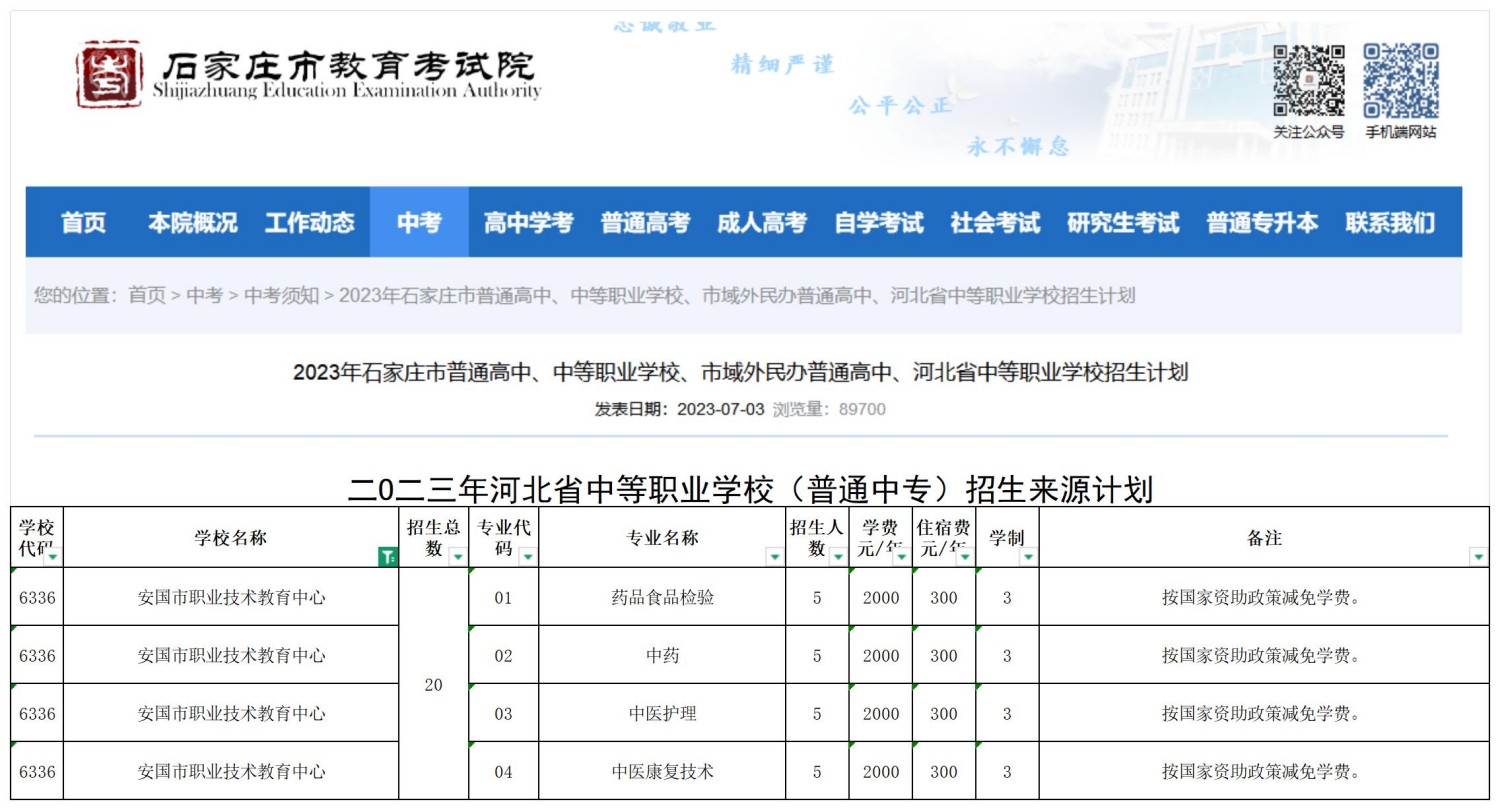The width and height of the screenshot is (1500, 810).
Task: Expand the 招生人数 filter arrow
Action: click(837, 557)
